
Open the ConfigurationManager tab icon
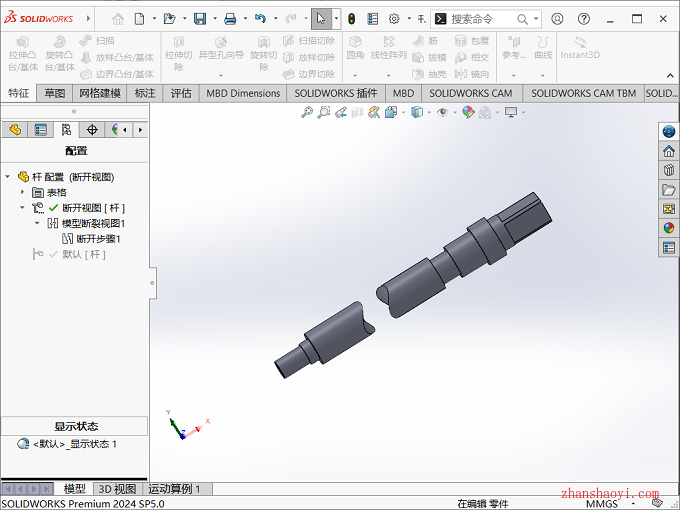66,130
